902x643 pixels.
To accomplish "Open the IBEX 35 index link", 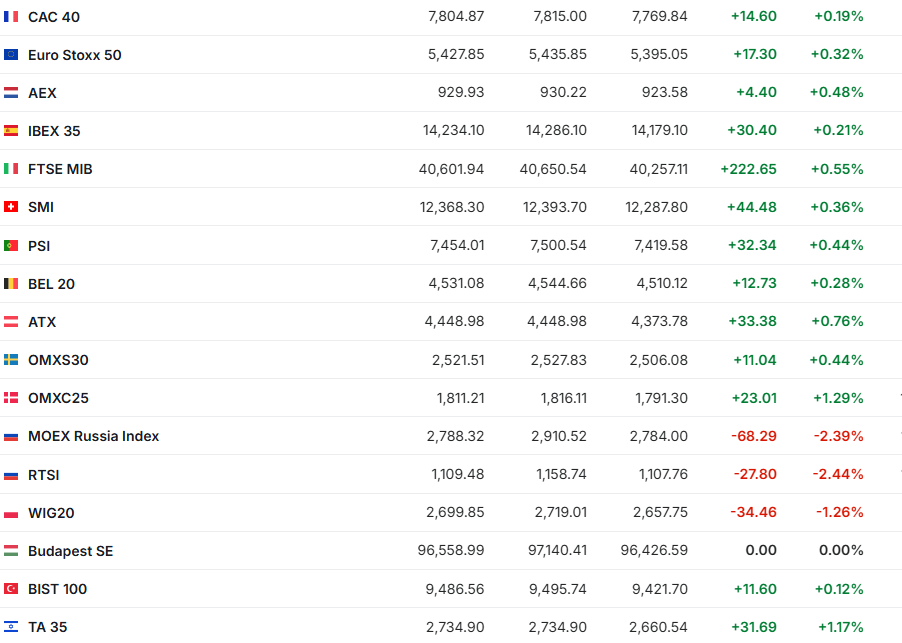I will point(54,131).
